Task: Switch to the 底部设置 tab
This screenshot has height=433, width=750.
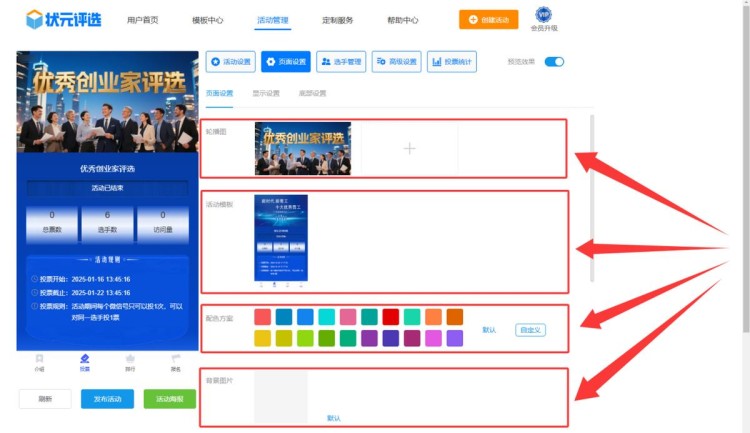Action: pyautogui.click(x=312, y=93)
